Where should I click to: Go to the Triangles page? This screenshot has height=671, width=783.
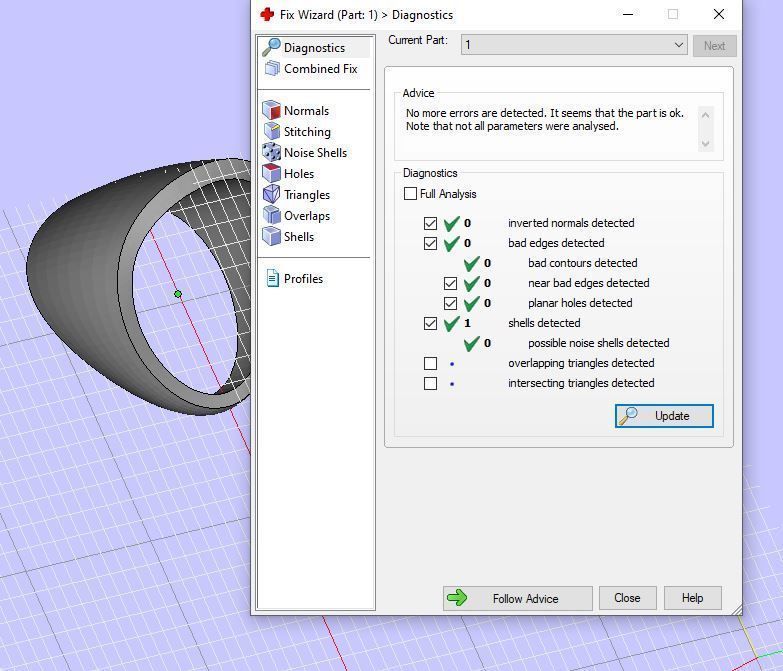pos(307,194)
